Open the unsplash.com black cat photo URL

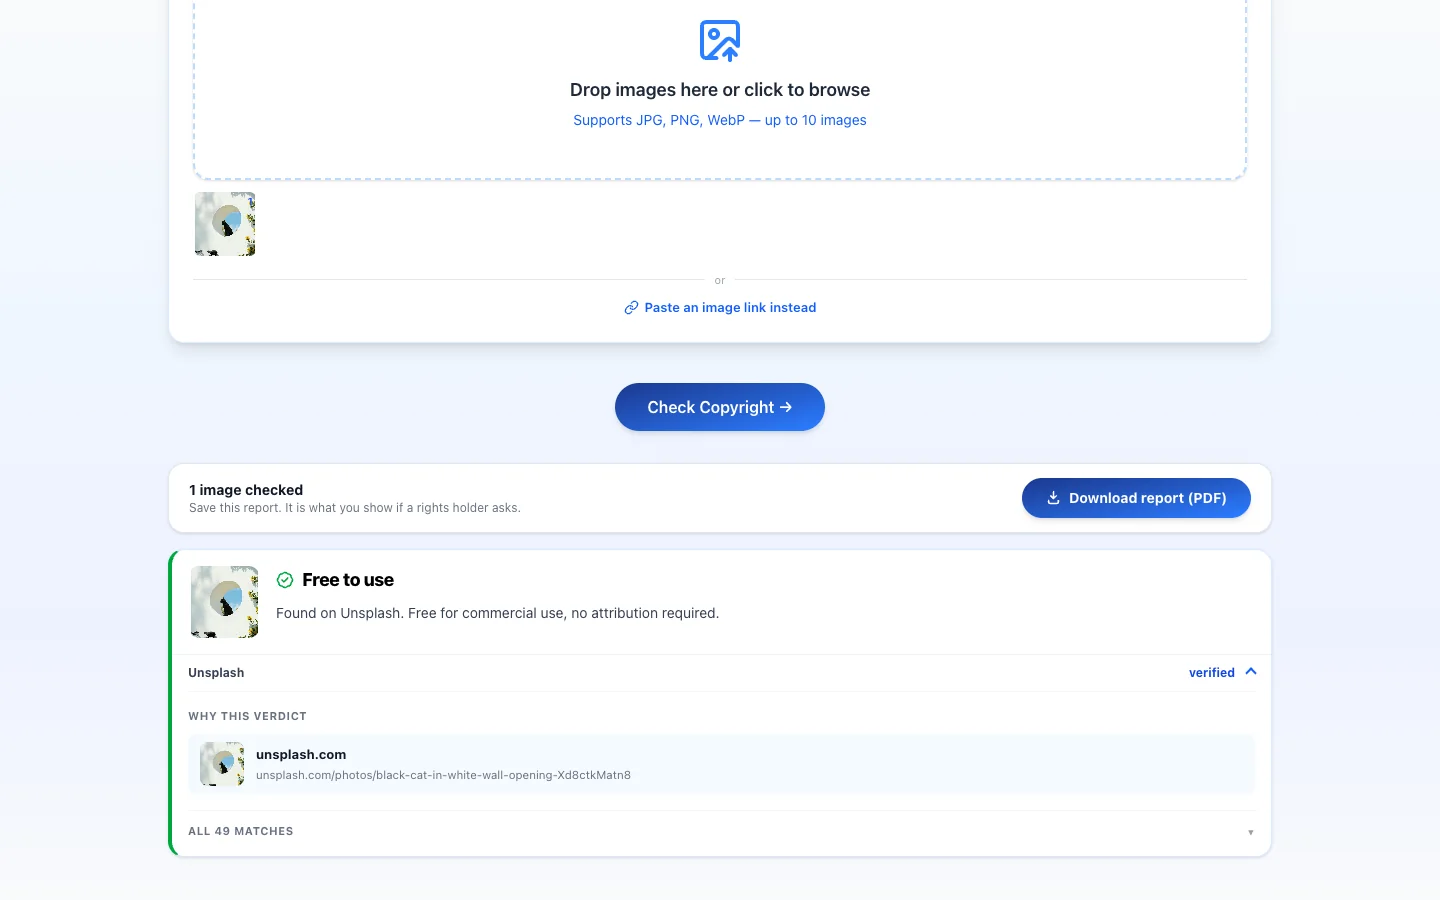pyautogui.click(x=443, y=775)
